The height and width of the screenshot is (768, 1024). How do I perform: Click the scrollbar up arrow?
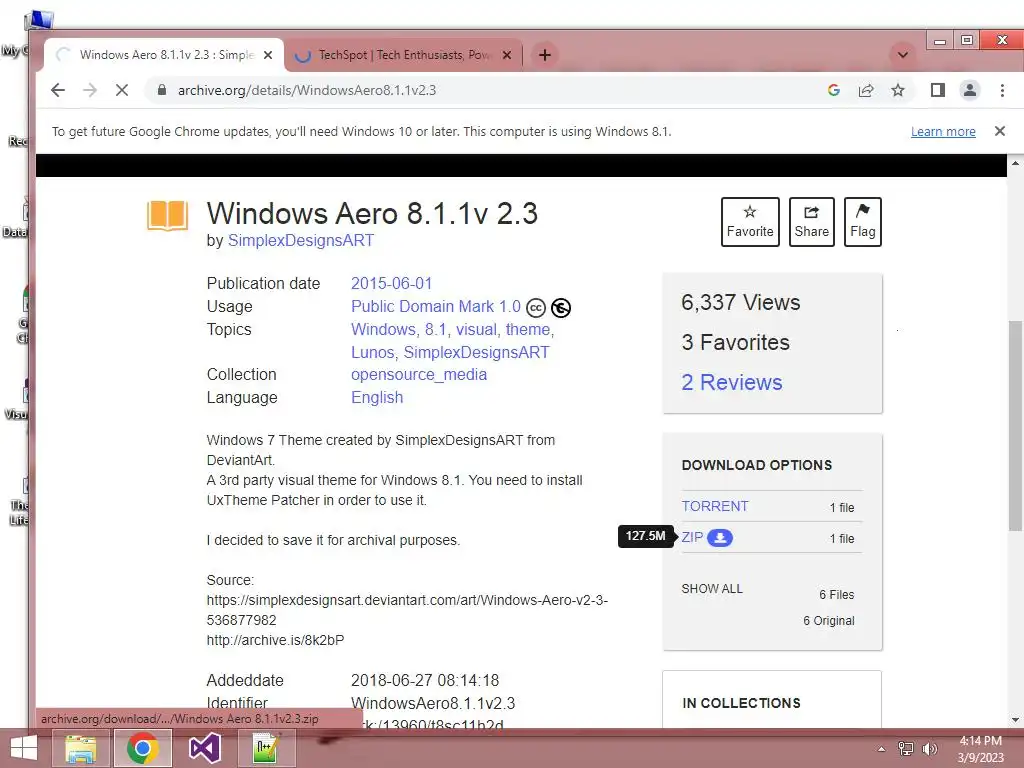pos(1015,162)
